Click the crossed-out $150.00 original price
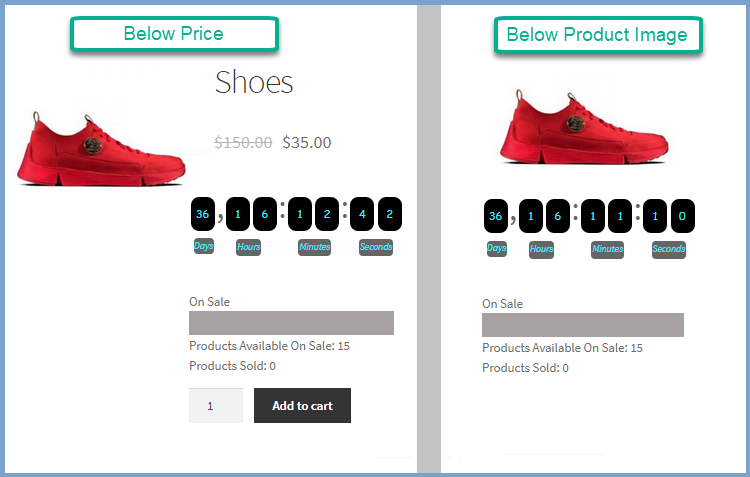 (x=243, y=142)
